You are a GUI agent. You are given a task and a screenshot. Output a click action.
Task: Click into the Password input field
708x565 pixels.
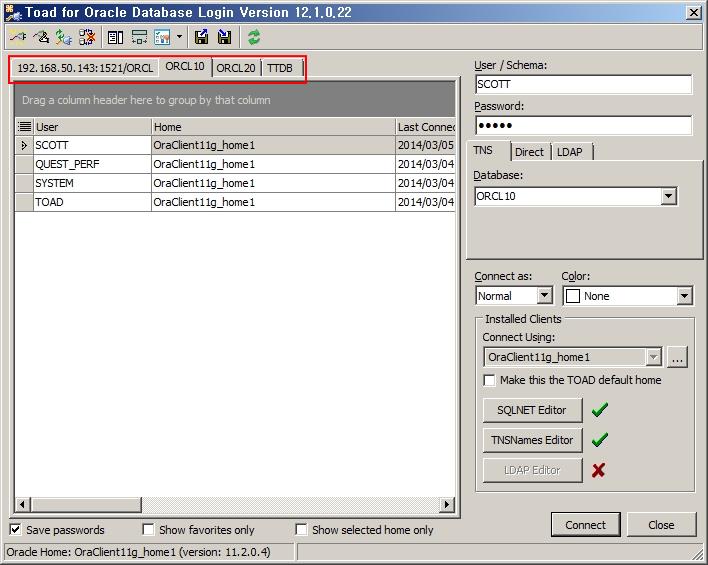point(583,126)
